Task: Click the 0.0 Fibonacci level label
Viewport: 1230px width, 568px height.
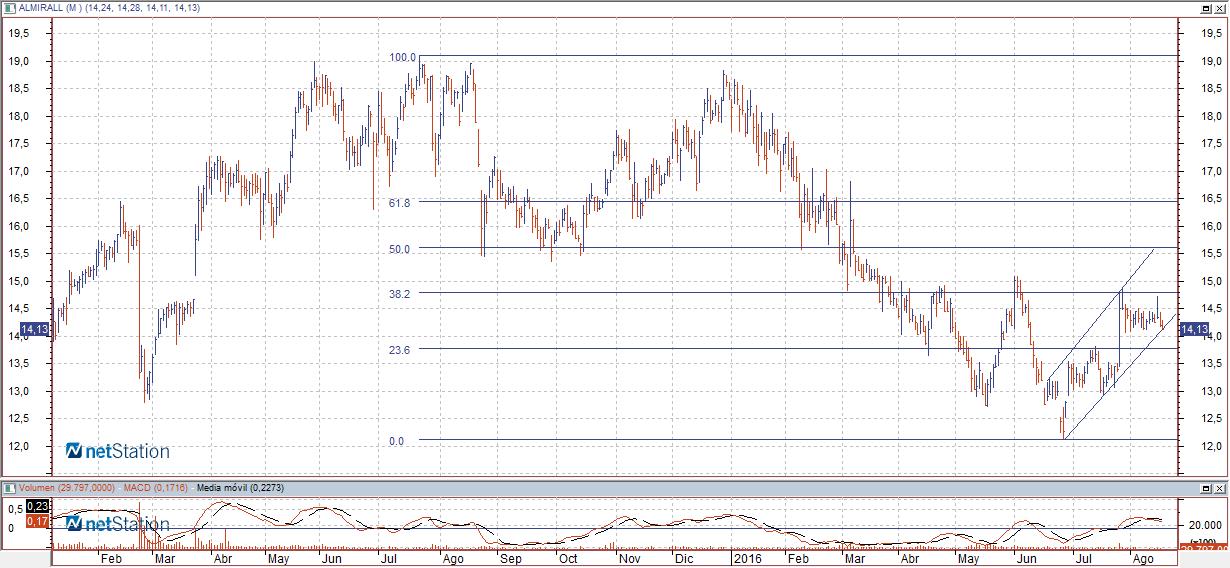Action: click(396, 440)
